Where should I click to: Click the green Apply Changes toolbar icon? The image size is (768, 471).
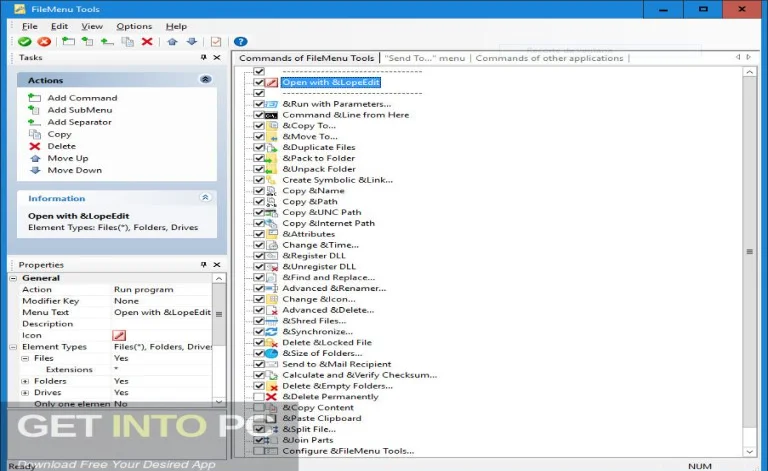[24, 42]
